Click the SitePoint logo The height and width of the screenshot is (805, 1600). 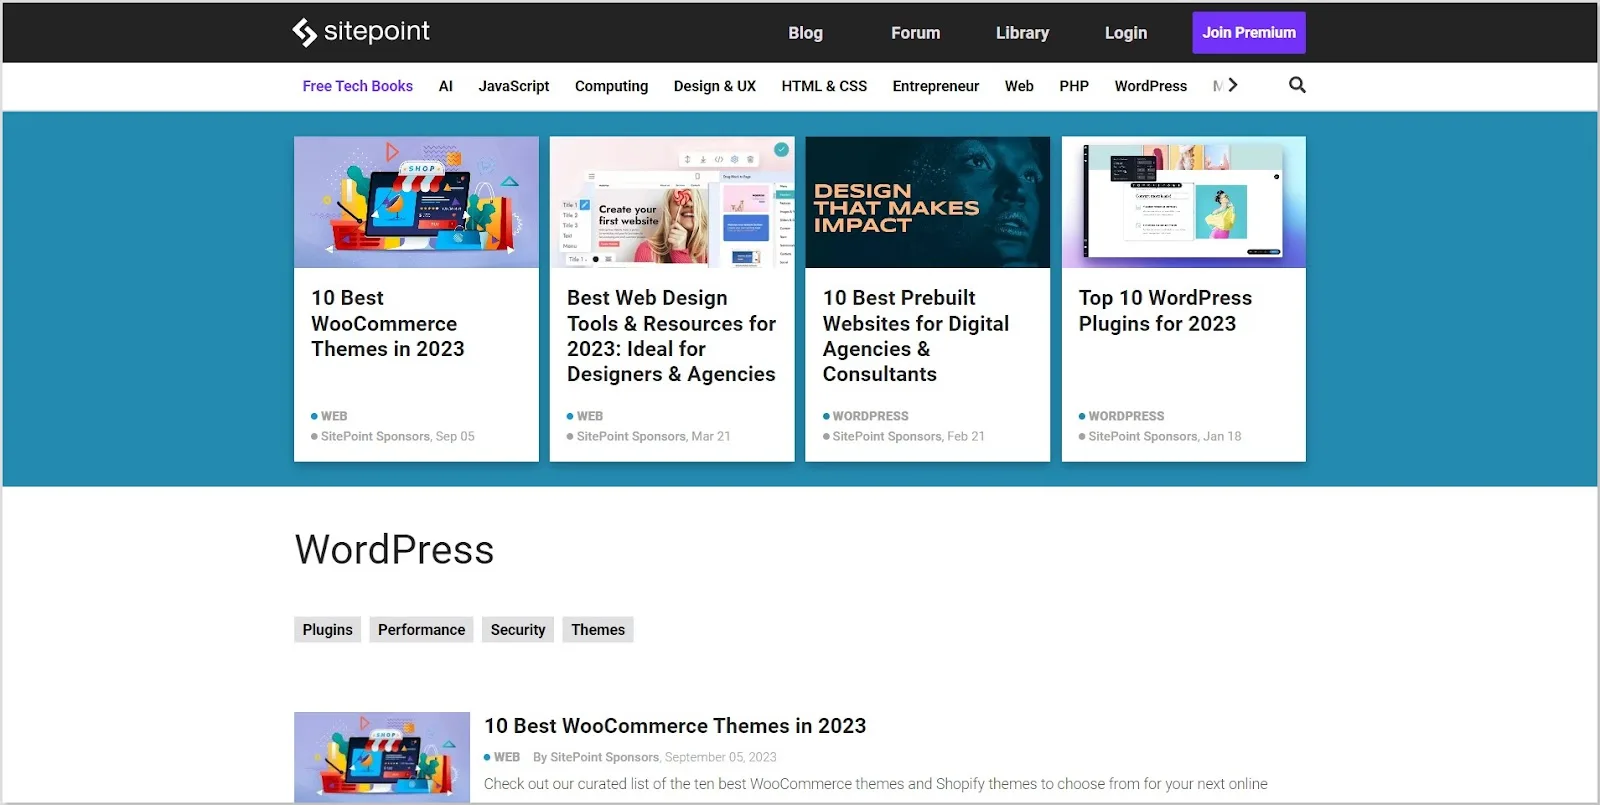(361, 32)
